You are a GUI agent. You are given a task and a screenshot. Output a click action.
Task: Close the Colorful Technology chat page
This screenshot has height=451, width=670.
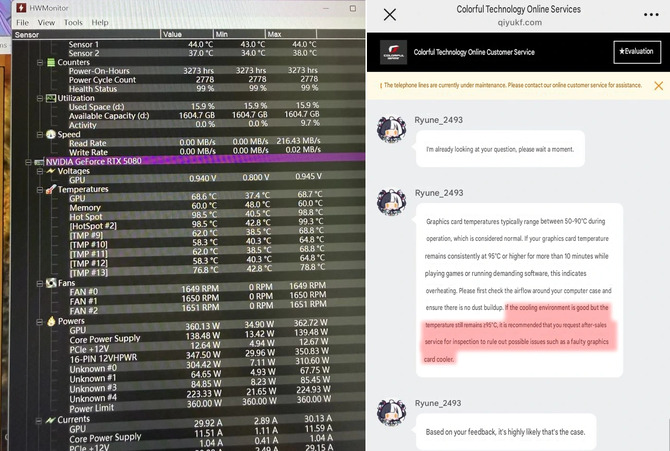(390, 15)
